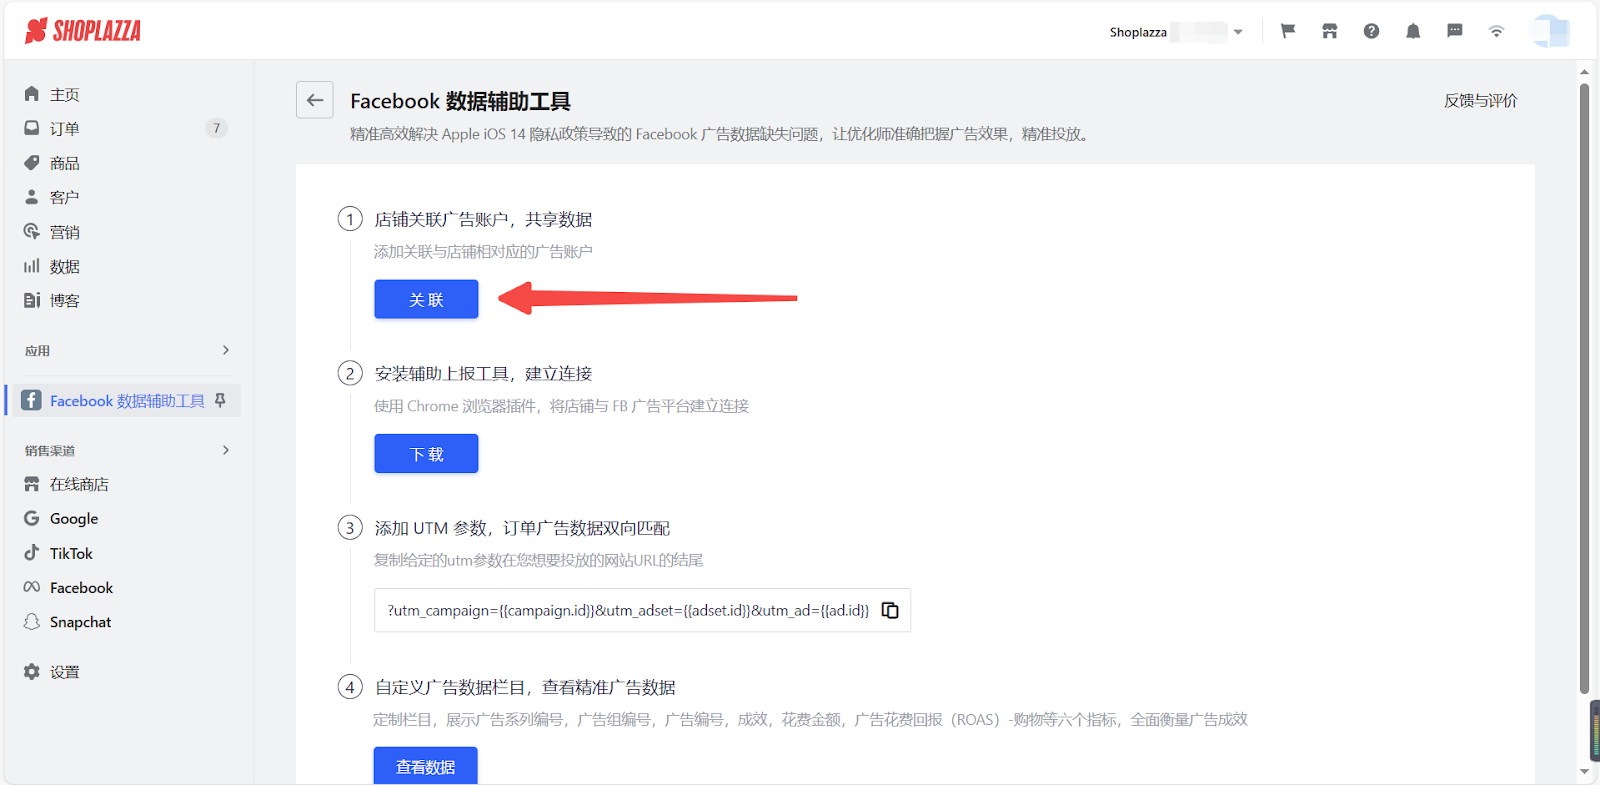The image size is (1600, 785).
Task: Click the marketing icon beside 营销
Action: coord(32,232)
